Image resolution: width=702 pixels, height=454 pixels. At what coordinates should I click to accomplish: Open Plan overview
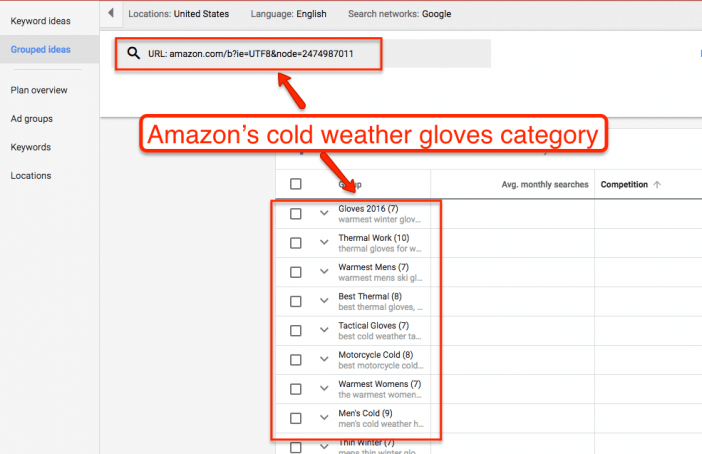click(x=39, y=90)
